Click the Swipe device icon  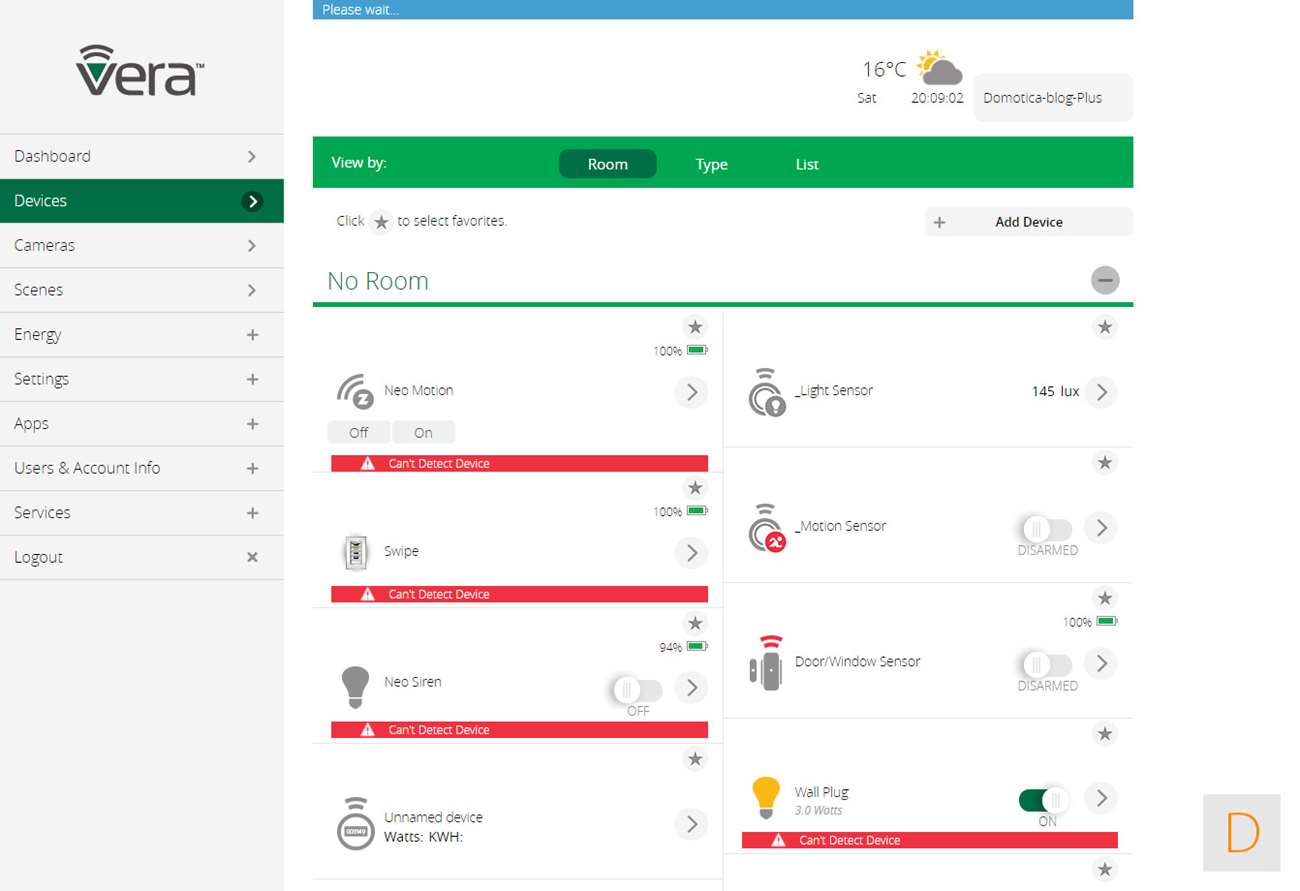tap(355, 552)
